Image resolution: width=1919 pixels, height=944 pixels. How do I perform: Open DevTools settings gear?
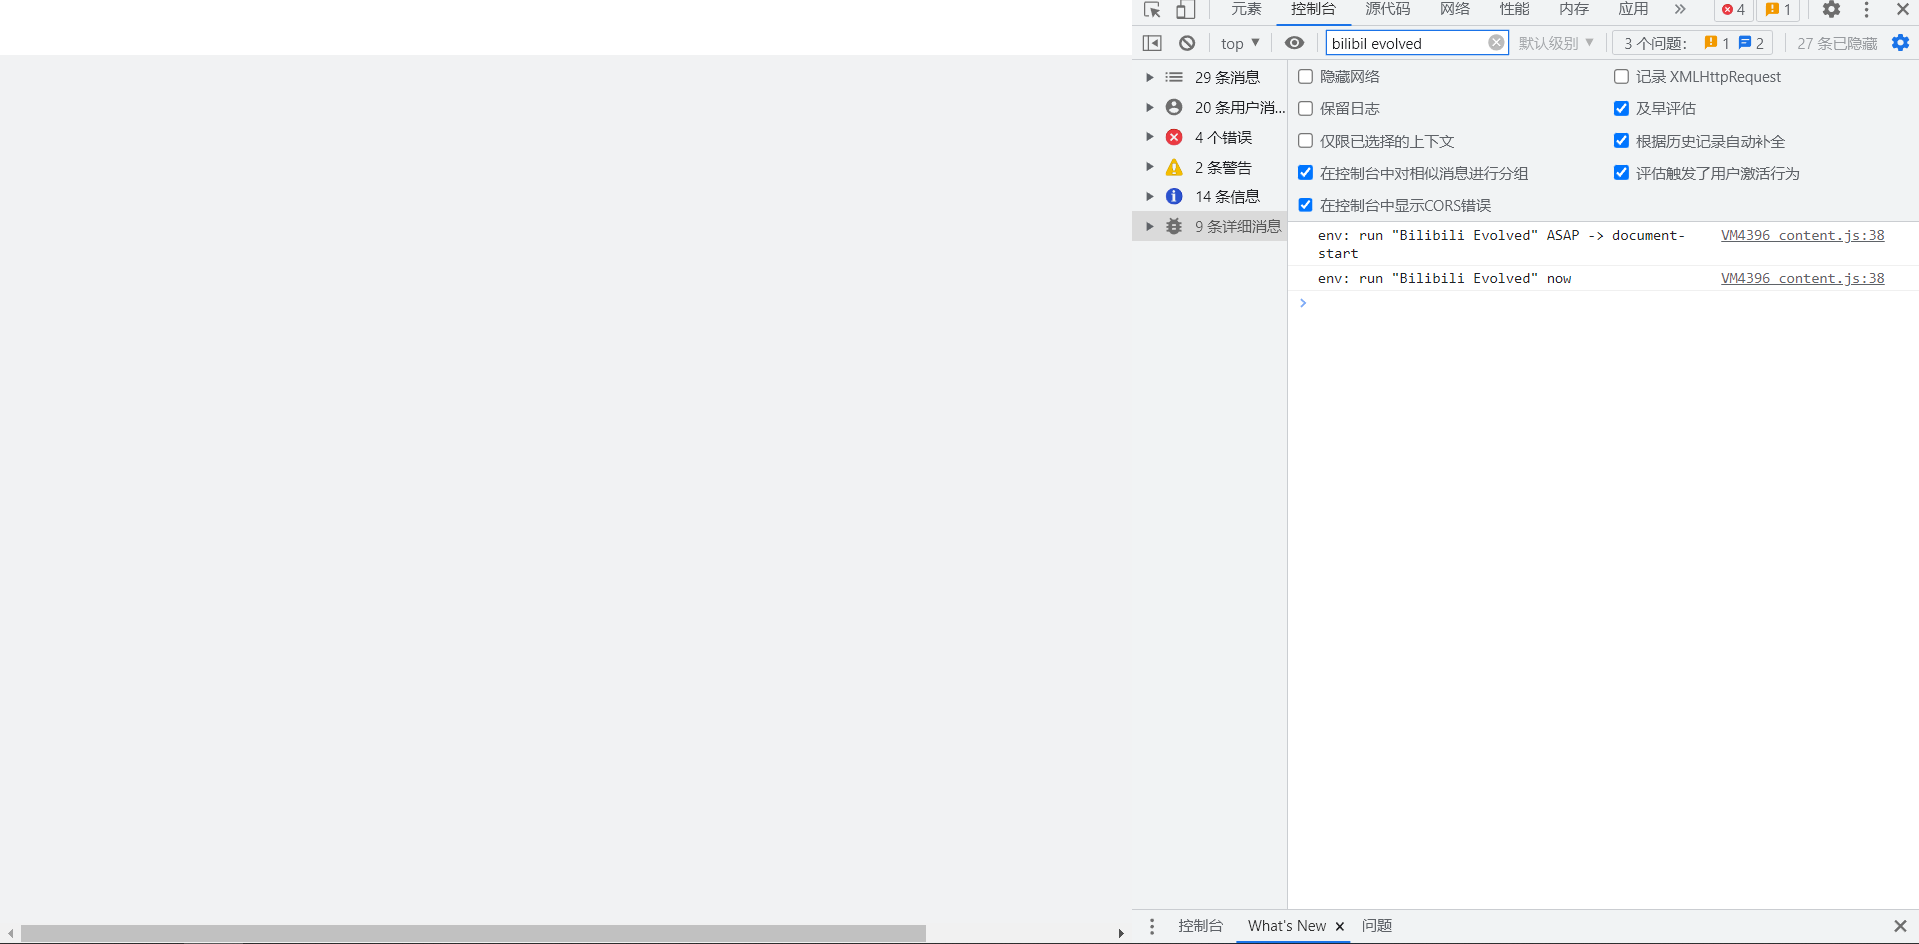point(1831,10)
